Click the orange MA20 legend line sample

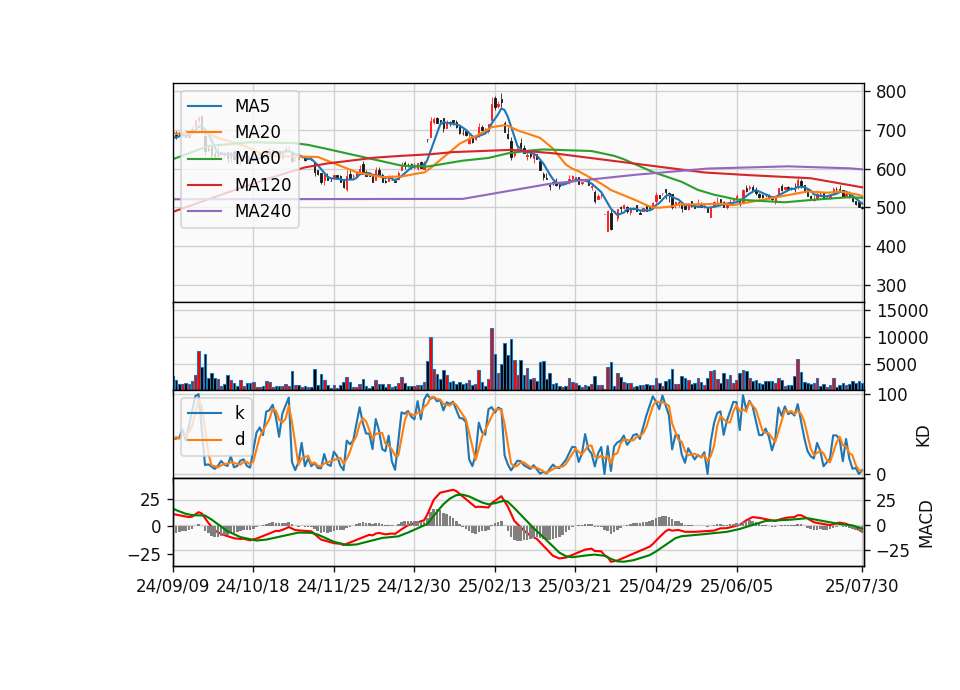click(x=204, y=132)
